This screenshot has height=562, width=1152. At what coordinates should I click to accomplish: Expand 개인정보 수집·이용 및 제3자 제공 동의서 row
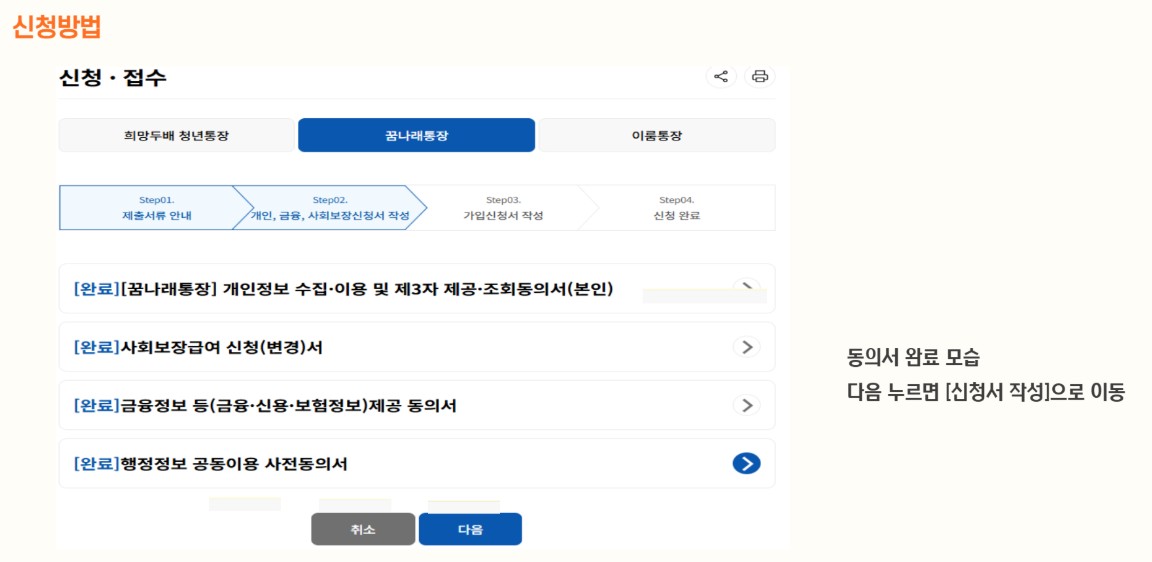coord(417,289)
